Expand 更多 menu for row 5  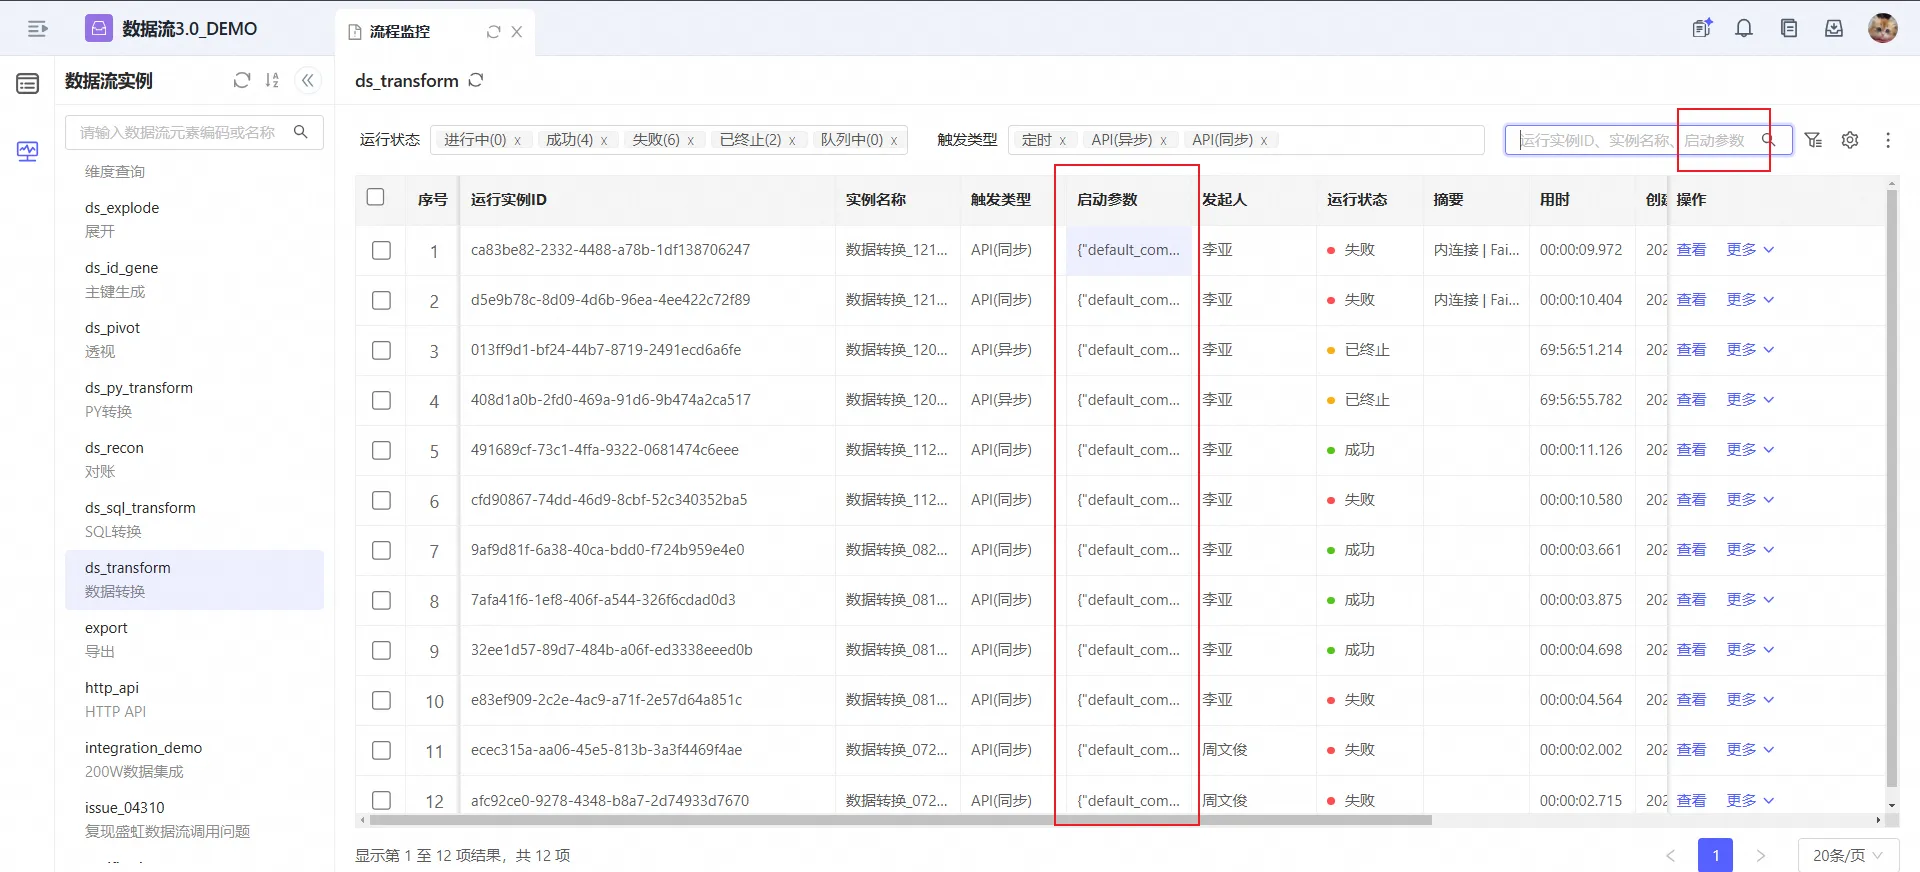click(x=1749, y=450)
